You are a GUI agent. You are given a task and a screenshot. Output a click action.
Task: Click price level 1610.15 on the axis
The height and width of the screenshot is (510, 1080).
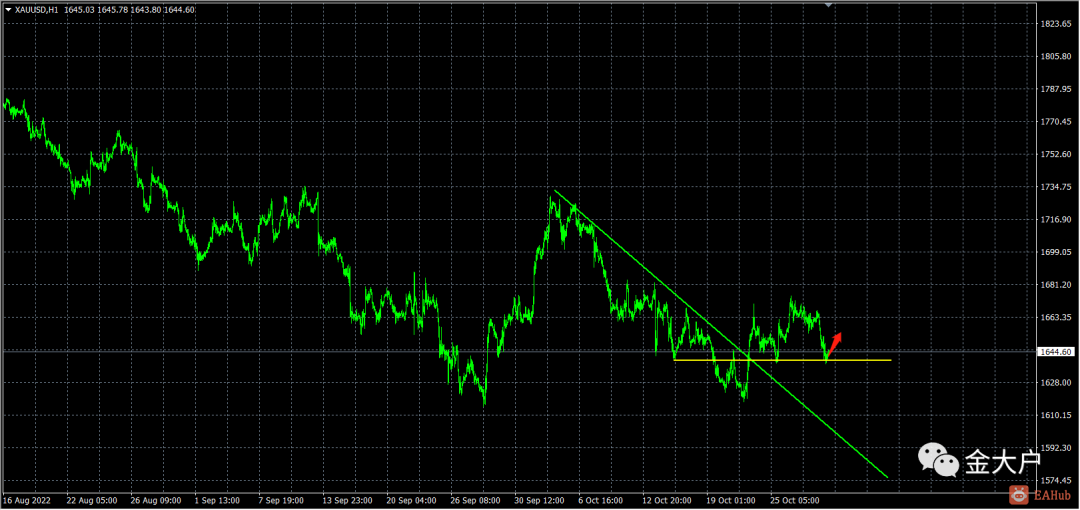[x=1057, y=415]
